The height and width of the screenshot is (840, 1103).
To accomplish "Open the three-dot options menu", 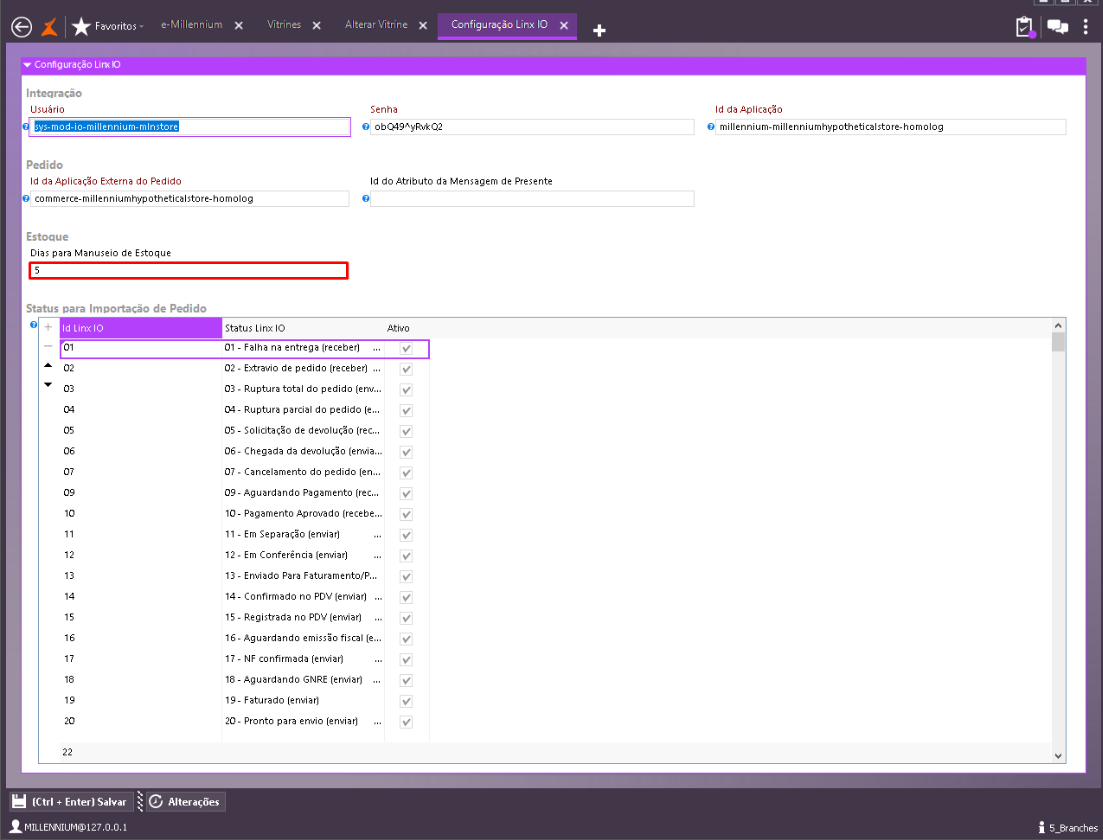I will (1085, 27).
